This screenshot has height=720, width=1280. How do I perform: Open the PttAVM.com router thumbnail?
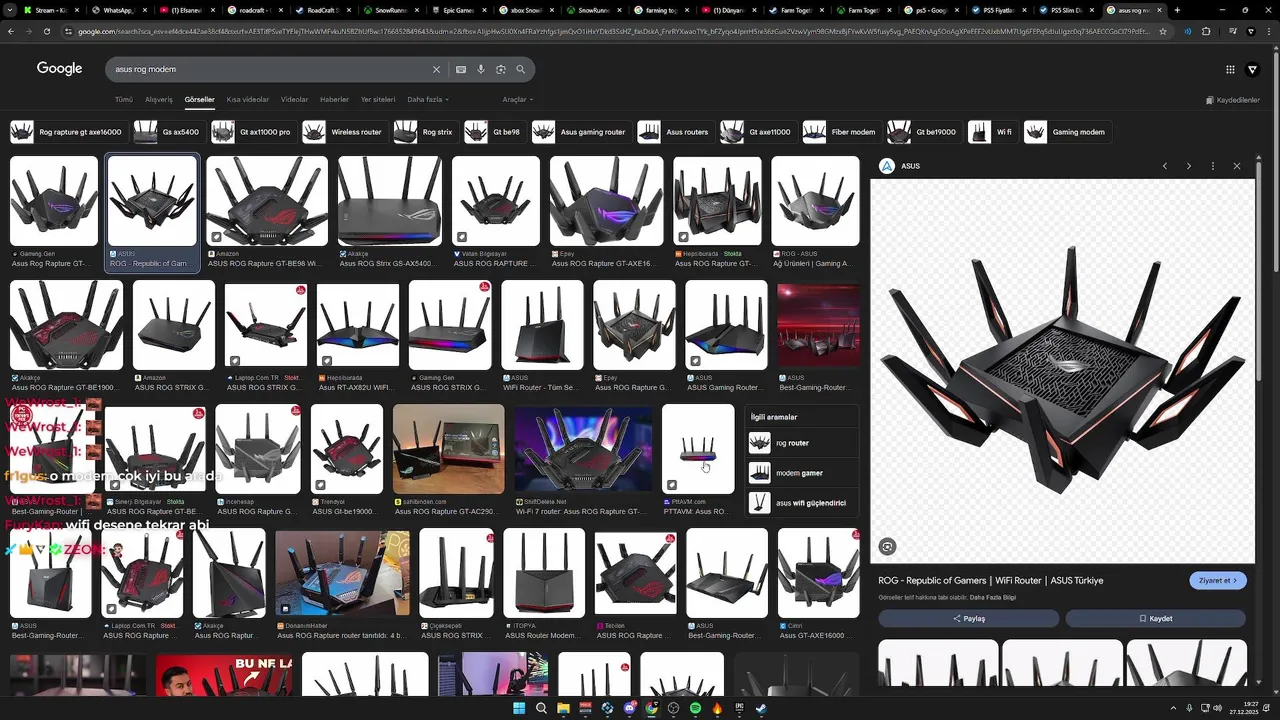698,449
